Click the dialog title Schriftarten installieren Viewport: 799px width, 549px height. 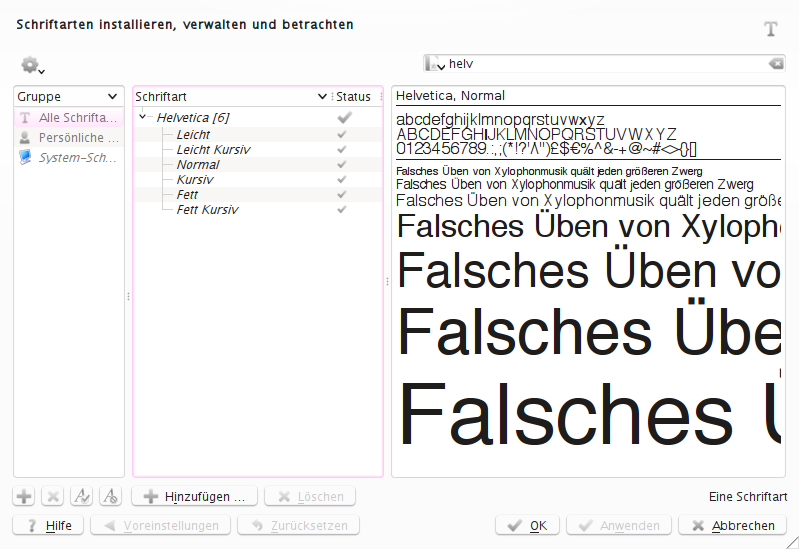point(185,24)
